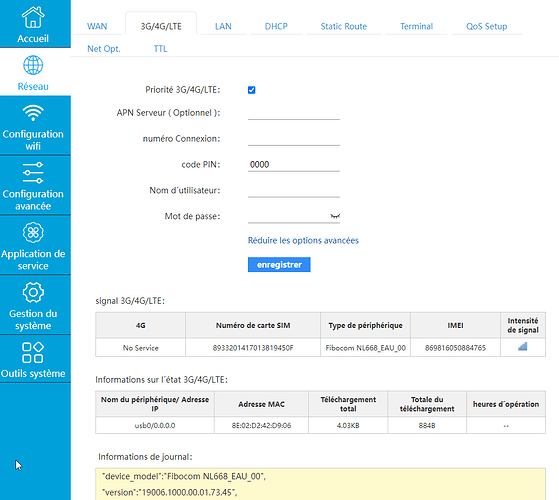
Task: Open the Static Route tab
Action: tap(344, 26)
